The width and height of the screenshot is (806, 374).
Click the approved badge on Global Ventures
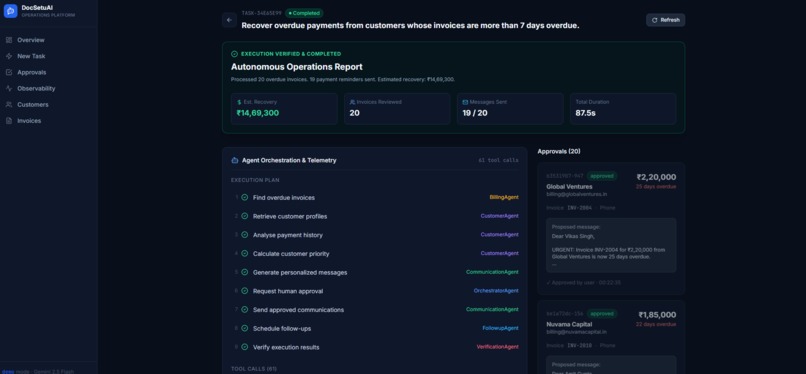pos(602,176)
